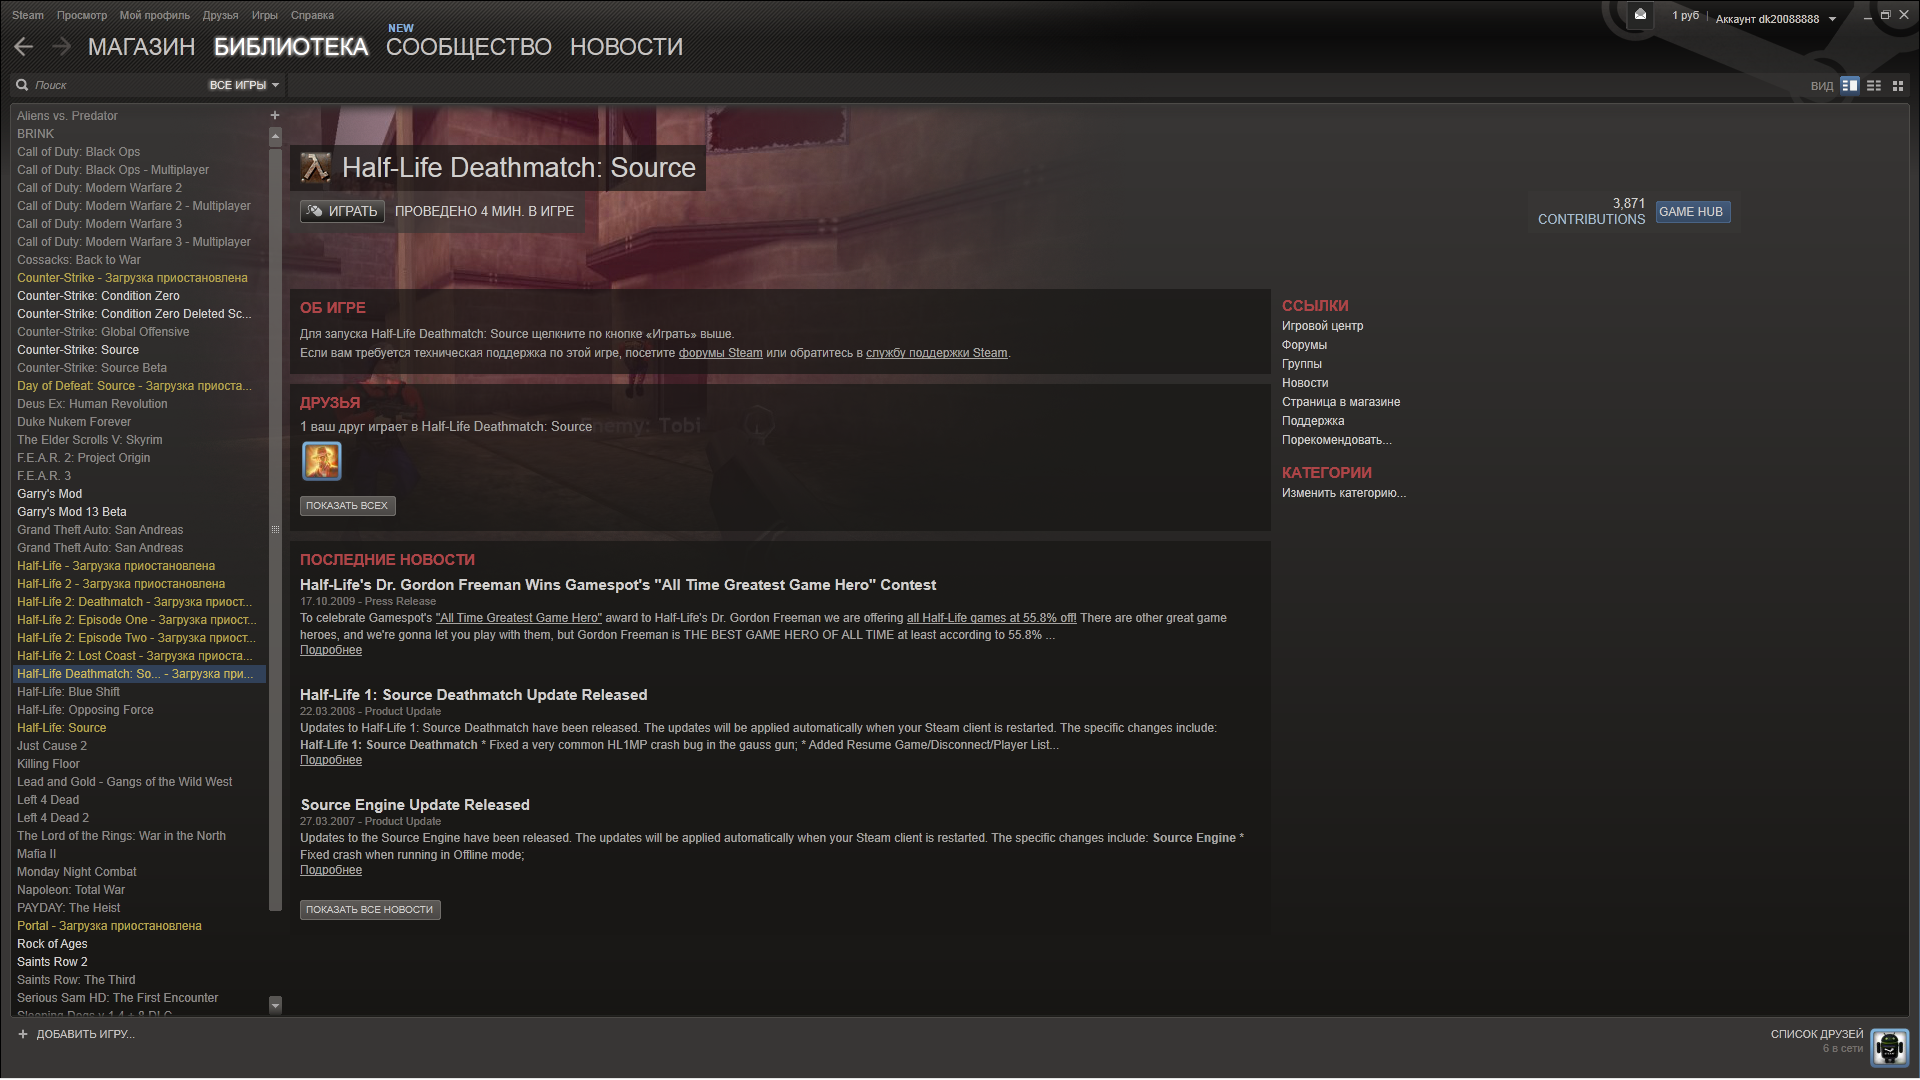Click Изменить категорию link
This screenshot has height=1080, width=1920.
1344,493
